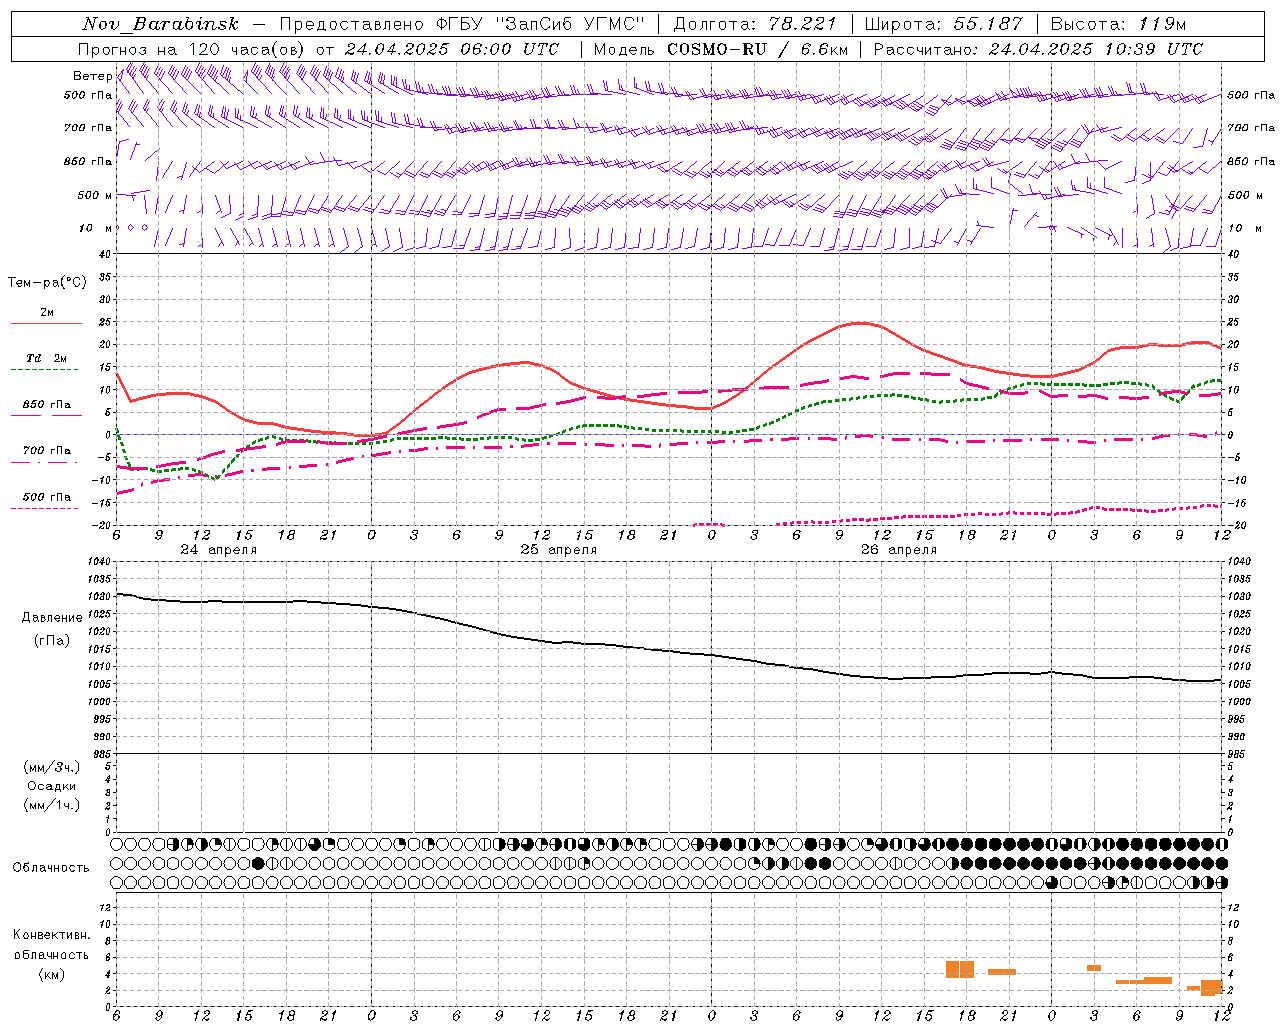
Task: Click the COSMO-RU model name in header
Action: coord(717,49)
